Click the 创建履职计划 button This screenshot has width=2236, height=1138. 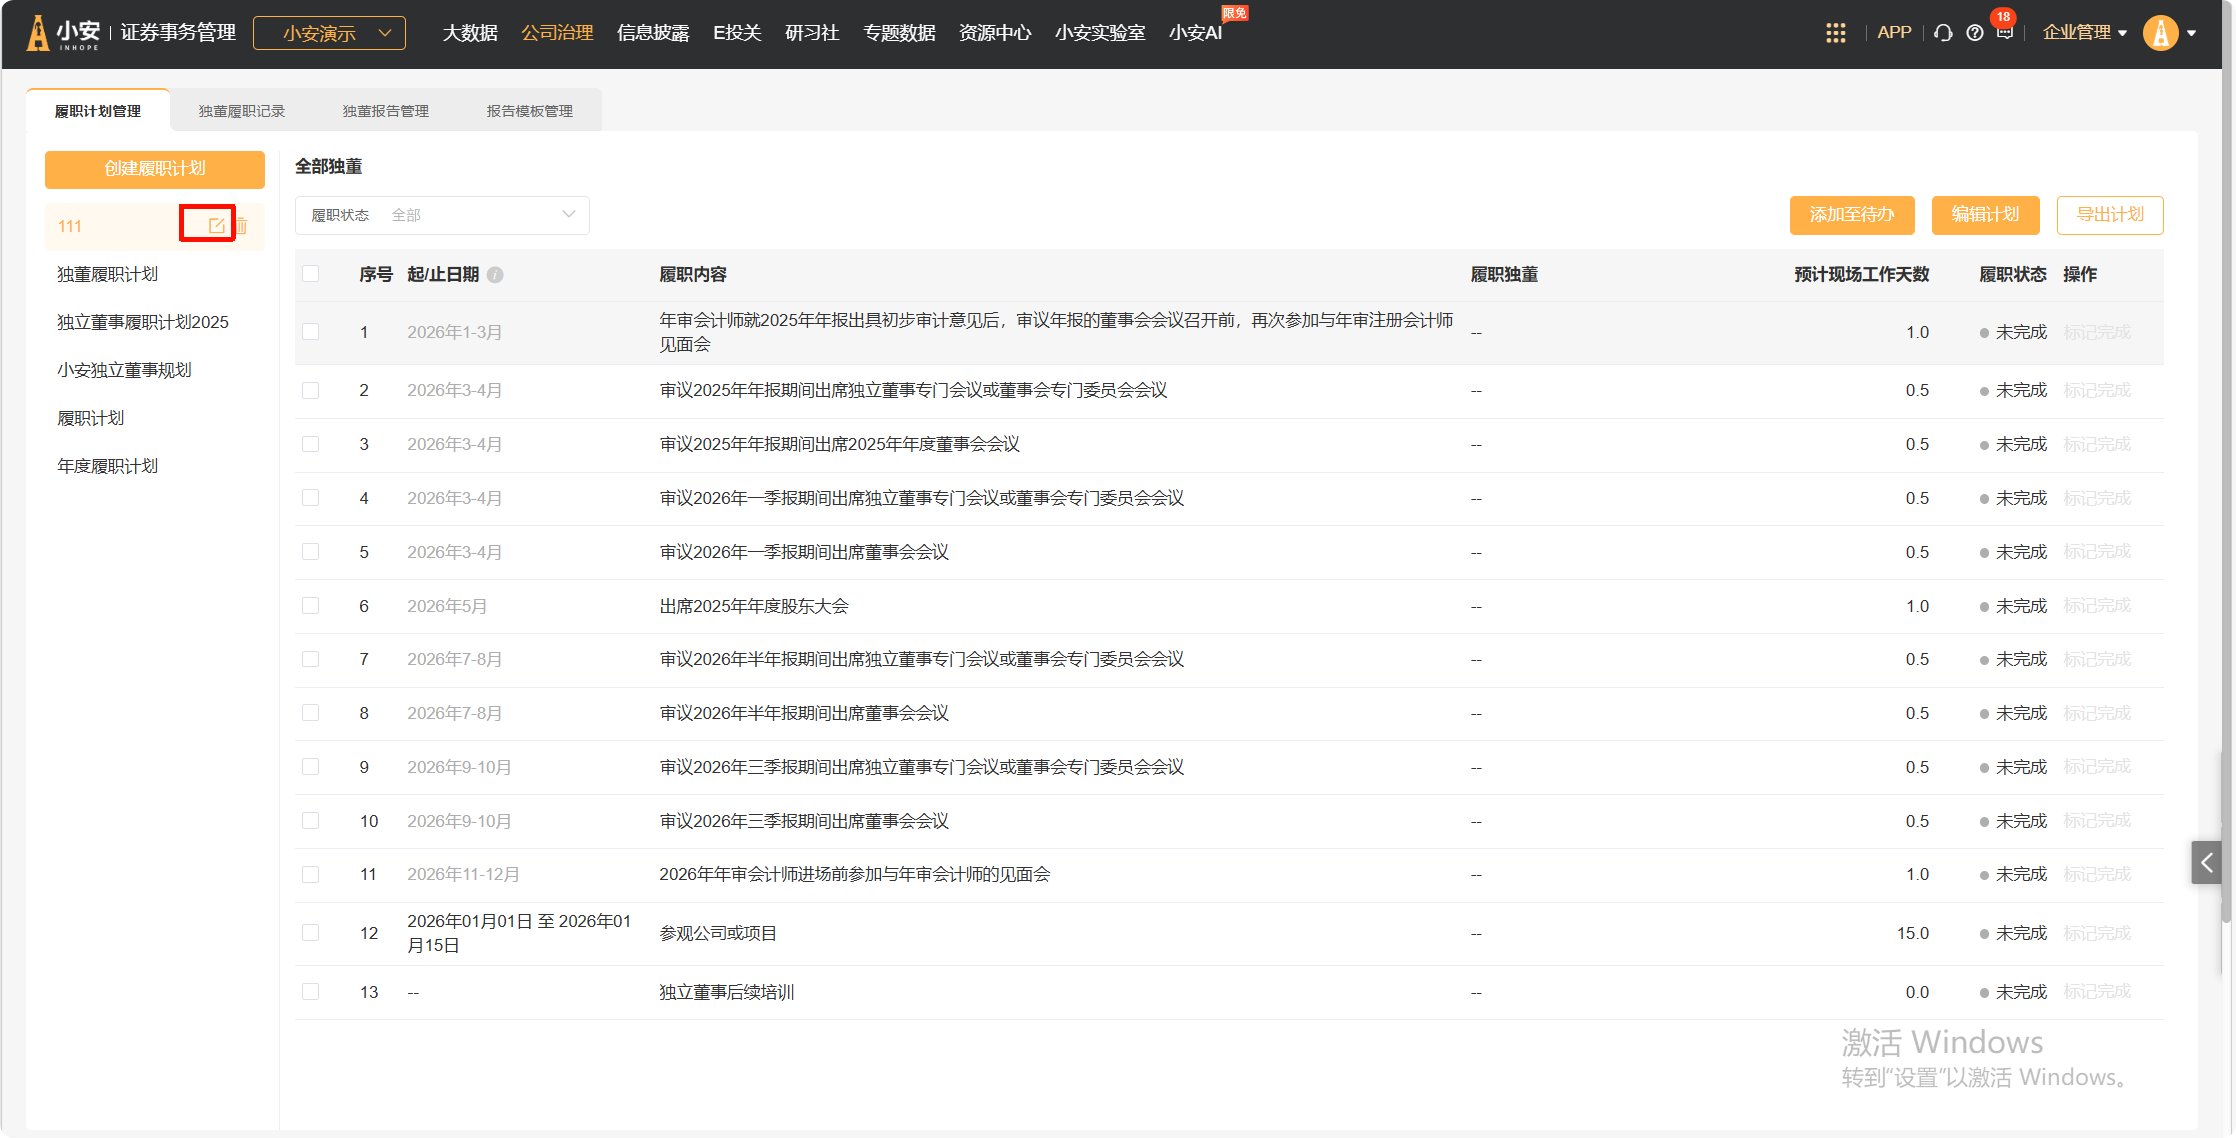click(155, 169)
